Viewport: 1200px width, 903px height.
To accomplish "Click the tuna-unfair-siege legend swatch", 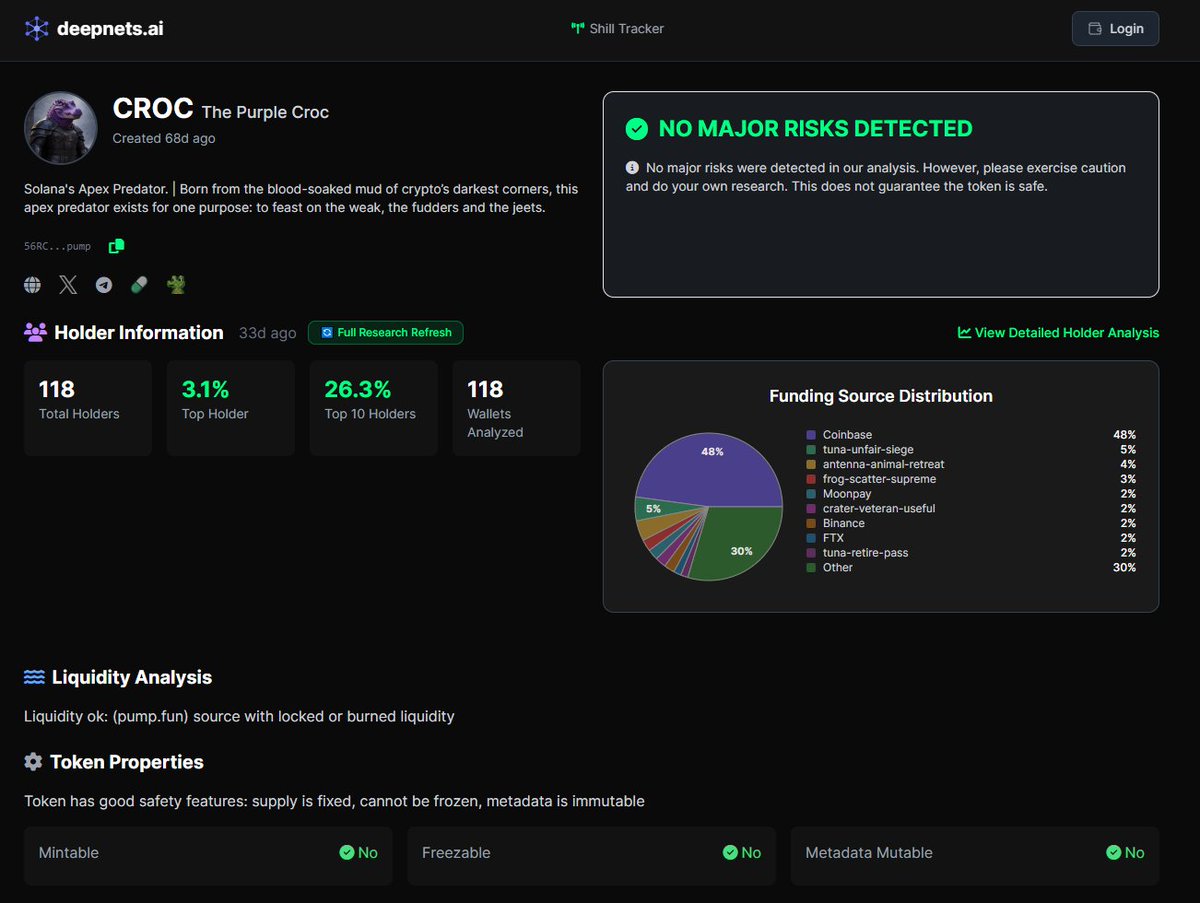I will 811,450.
